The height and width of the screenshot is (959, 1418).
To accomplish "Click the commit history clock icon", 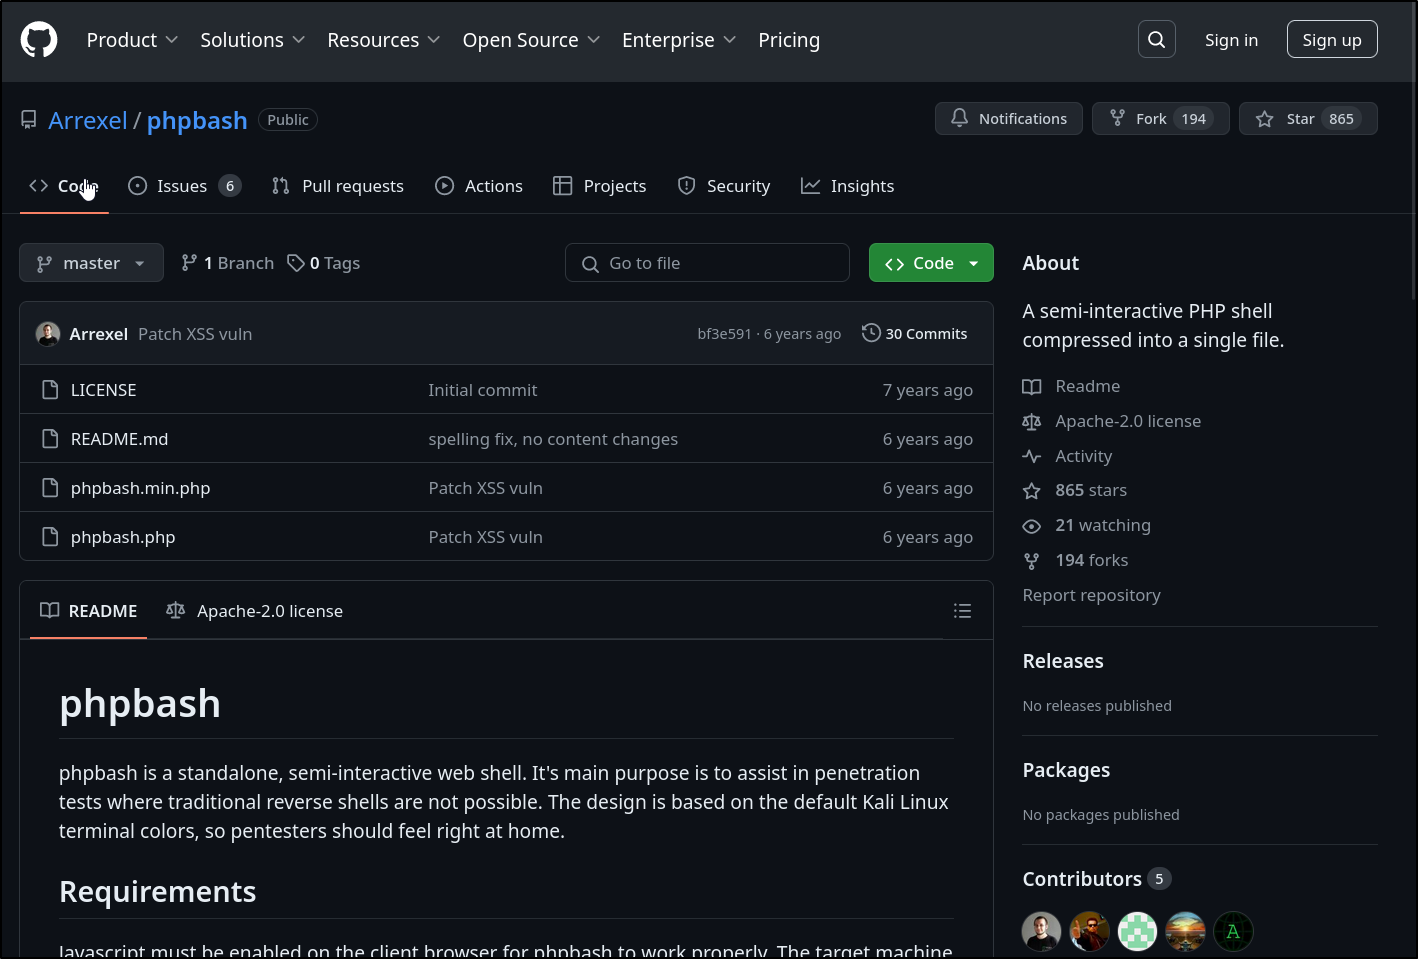I will [871, 333].
